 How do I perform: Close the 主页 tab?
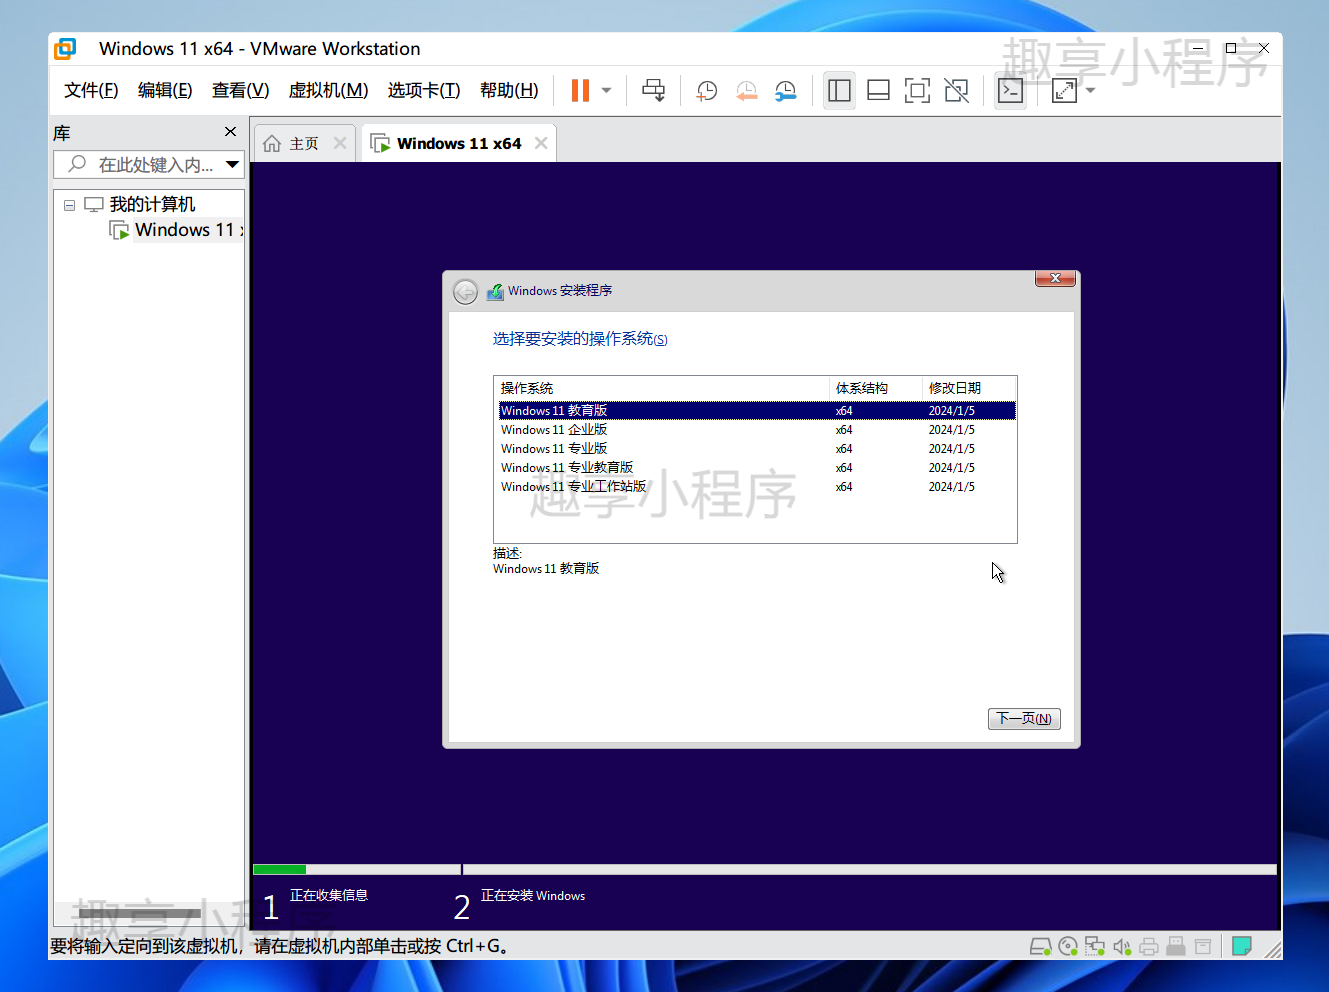[x=340, y=143]
